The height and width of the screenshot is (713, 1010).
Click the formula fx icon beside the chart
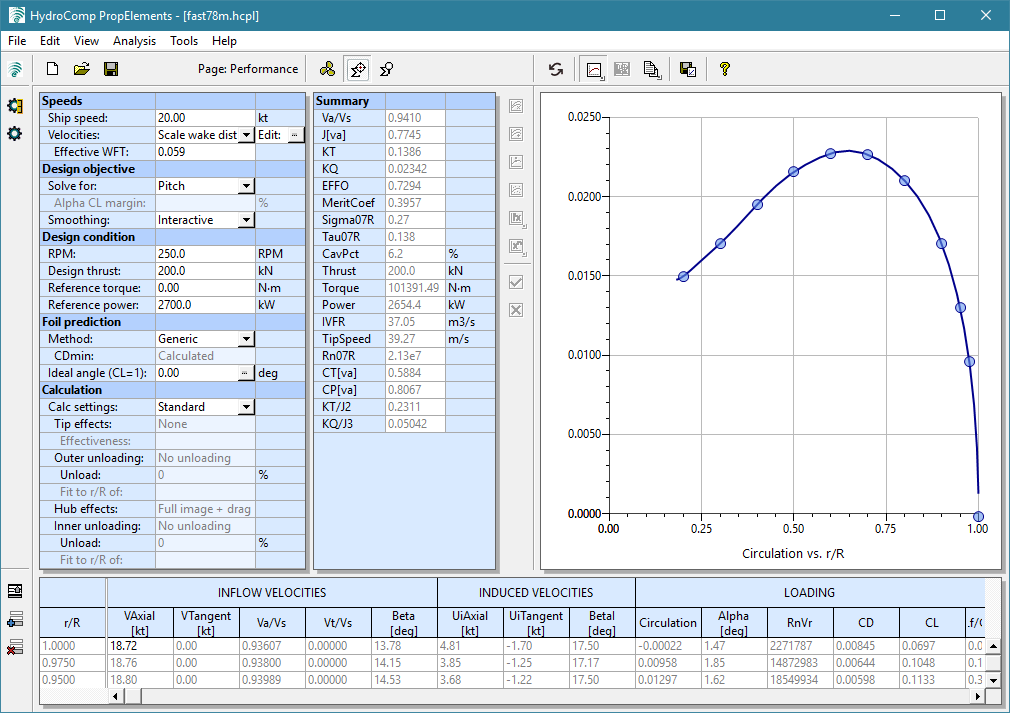click(515, 218)
